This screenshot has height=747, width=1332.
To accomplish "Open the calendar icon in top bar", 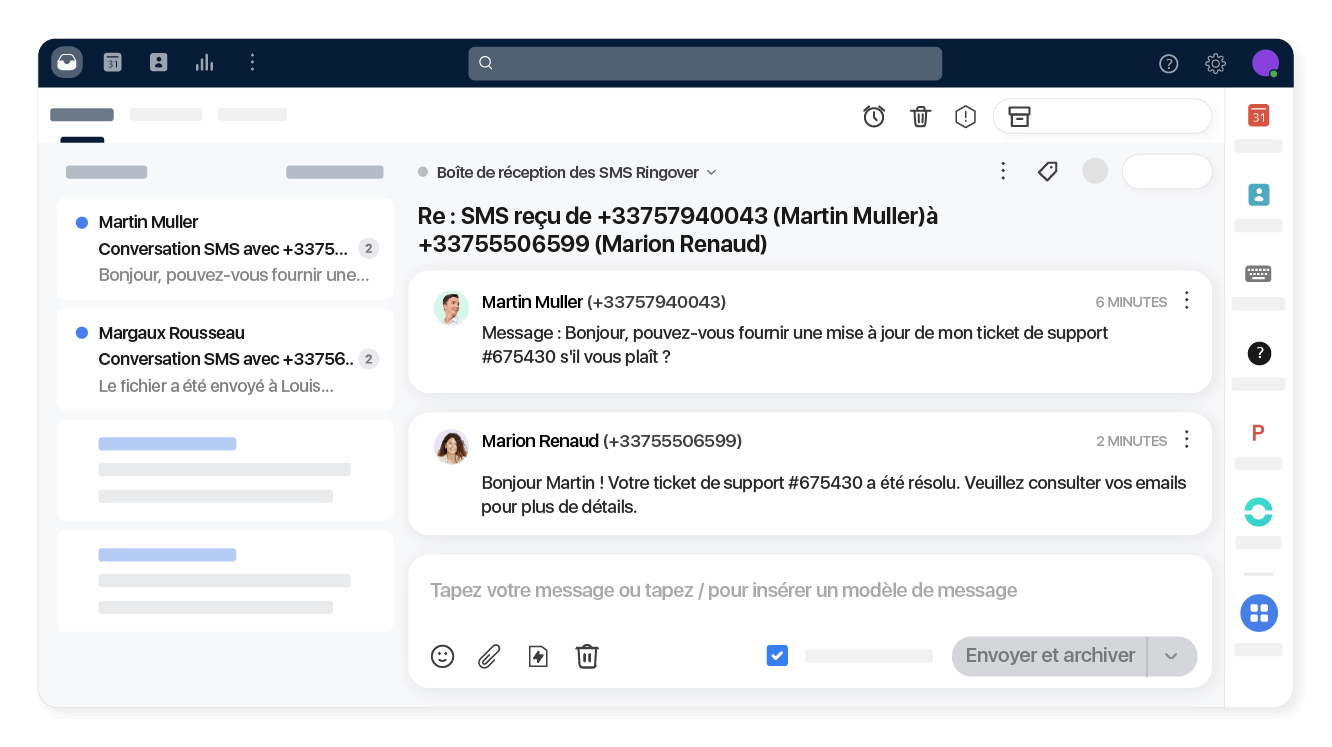I will (112, 62).
